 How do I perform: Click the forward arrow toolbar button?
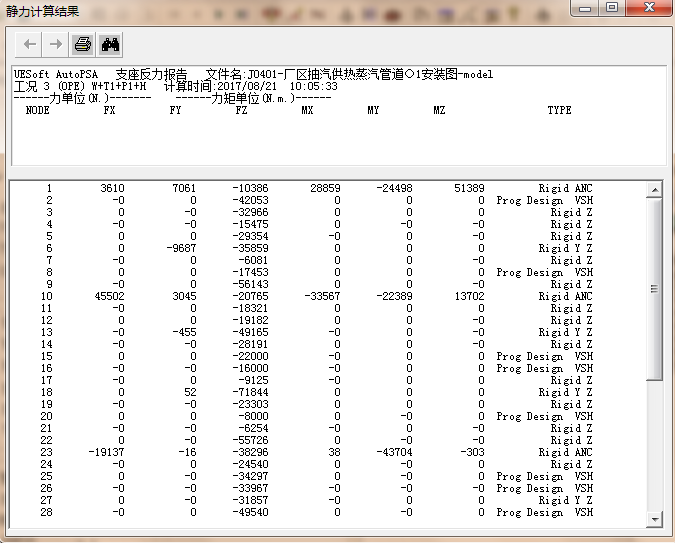[x=56, y=44]
